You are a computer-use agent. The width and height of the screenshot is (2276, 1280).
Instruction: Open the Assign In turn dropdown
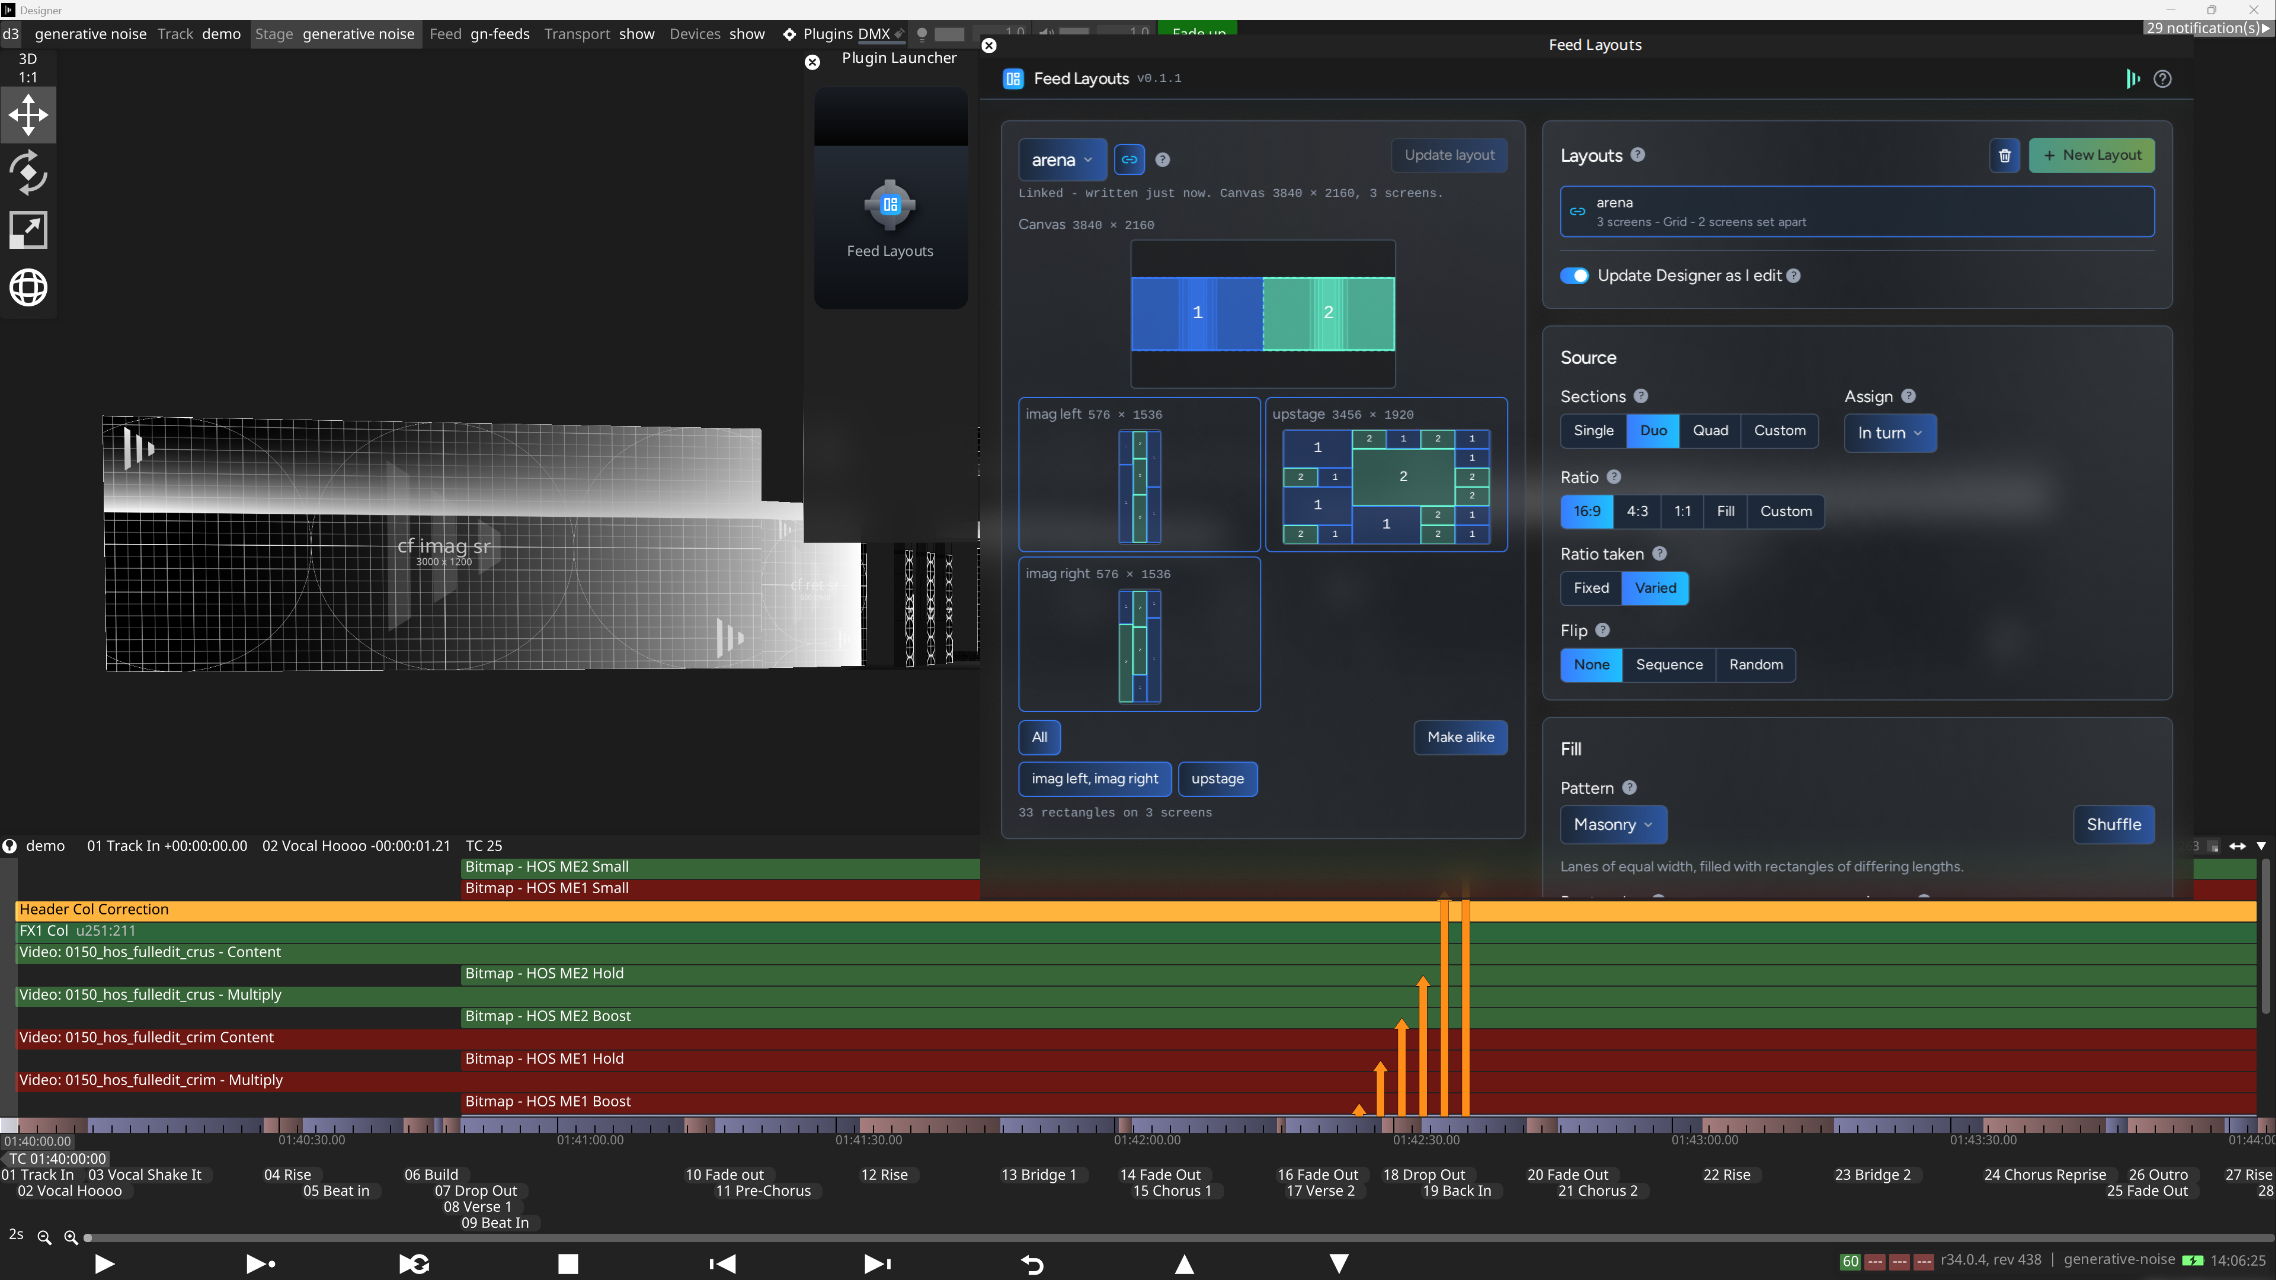(x=1890, y=433)
